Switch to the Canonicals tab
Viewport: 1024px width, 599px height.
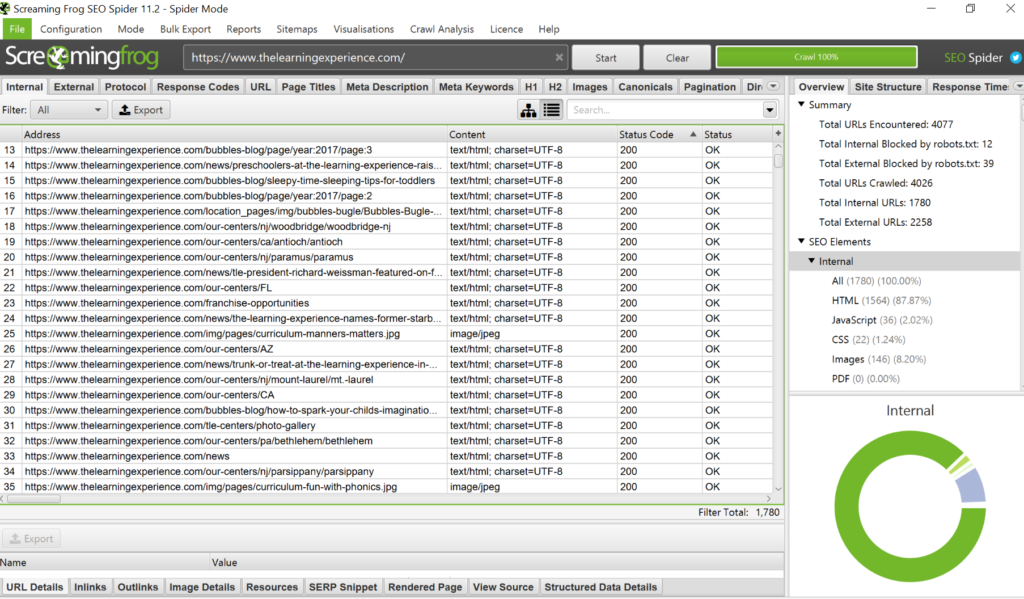point(645,87)
